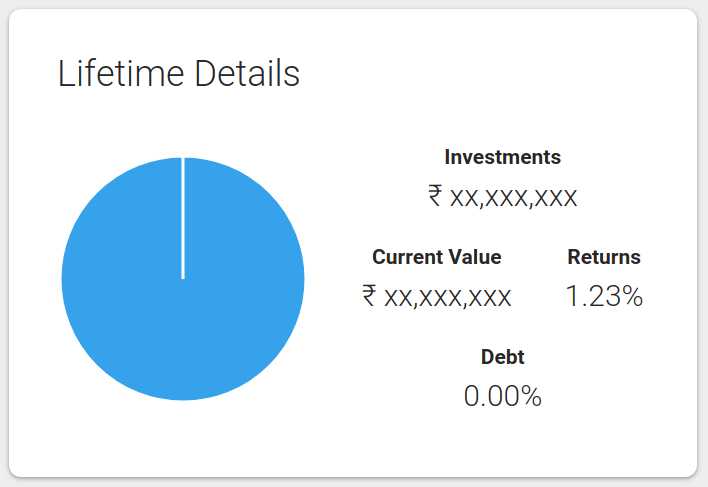The image size is (708, 487).
Task: Select the Current Value label
Action: tap(437, 257)
